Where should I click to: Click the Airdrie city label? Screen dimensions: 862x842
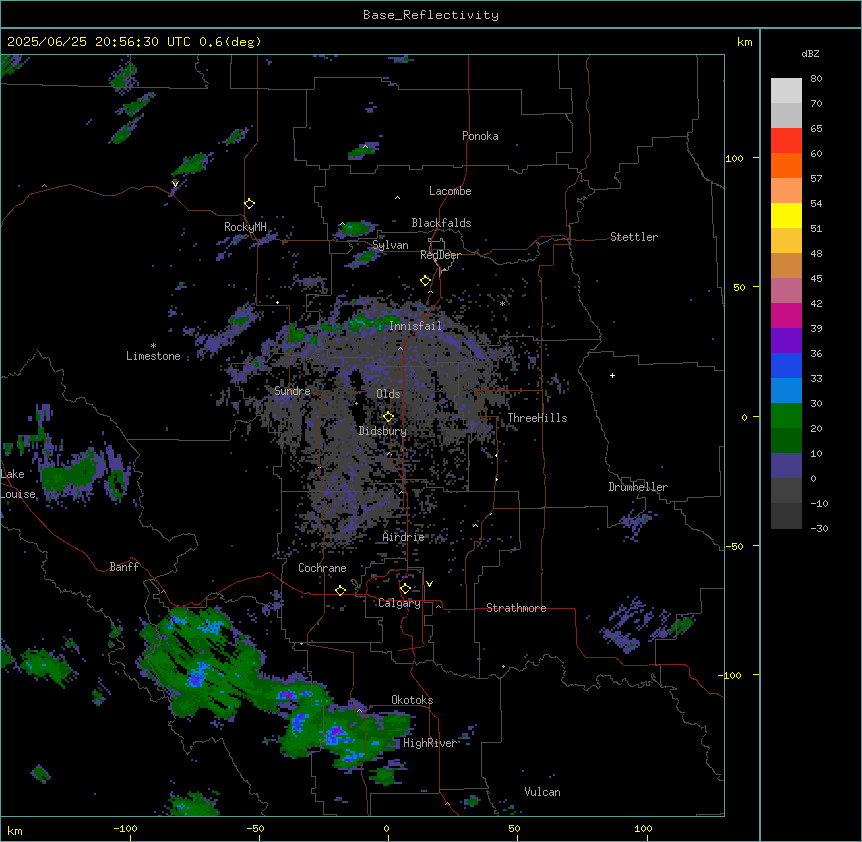pyautogui.click(x=403, y=537)
